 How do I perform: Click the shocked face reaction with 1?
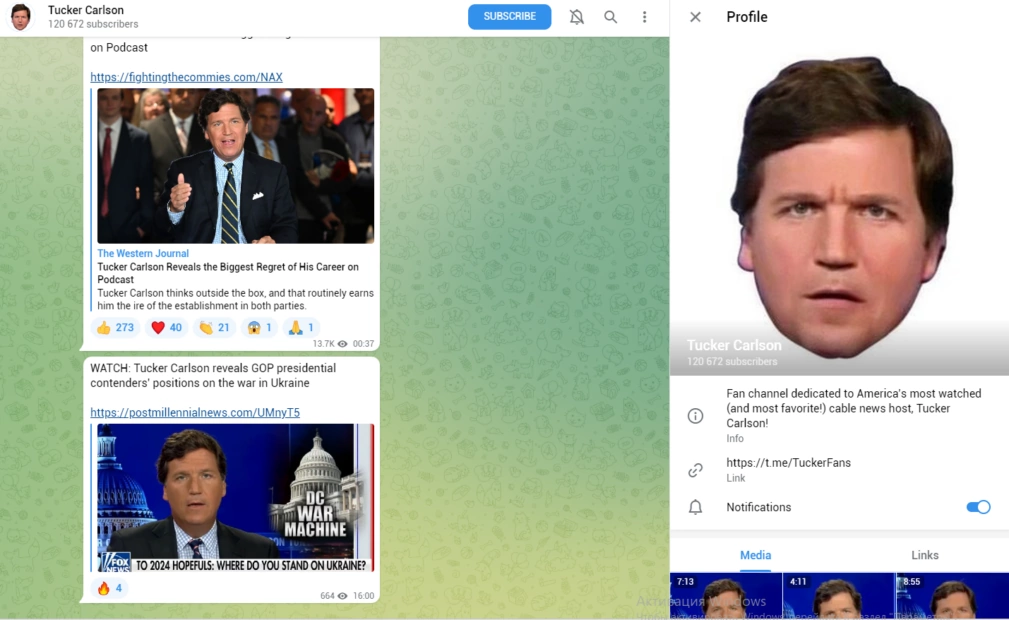(259, 327)
